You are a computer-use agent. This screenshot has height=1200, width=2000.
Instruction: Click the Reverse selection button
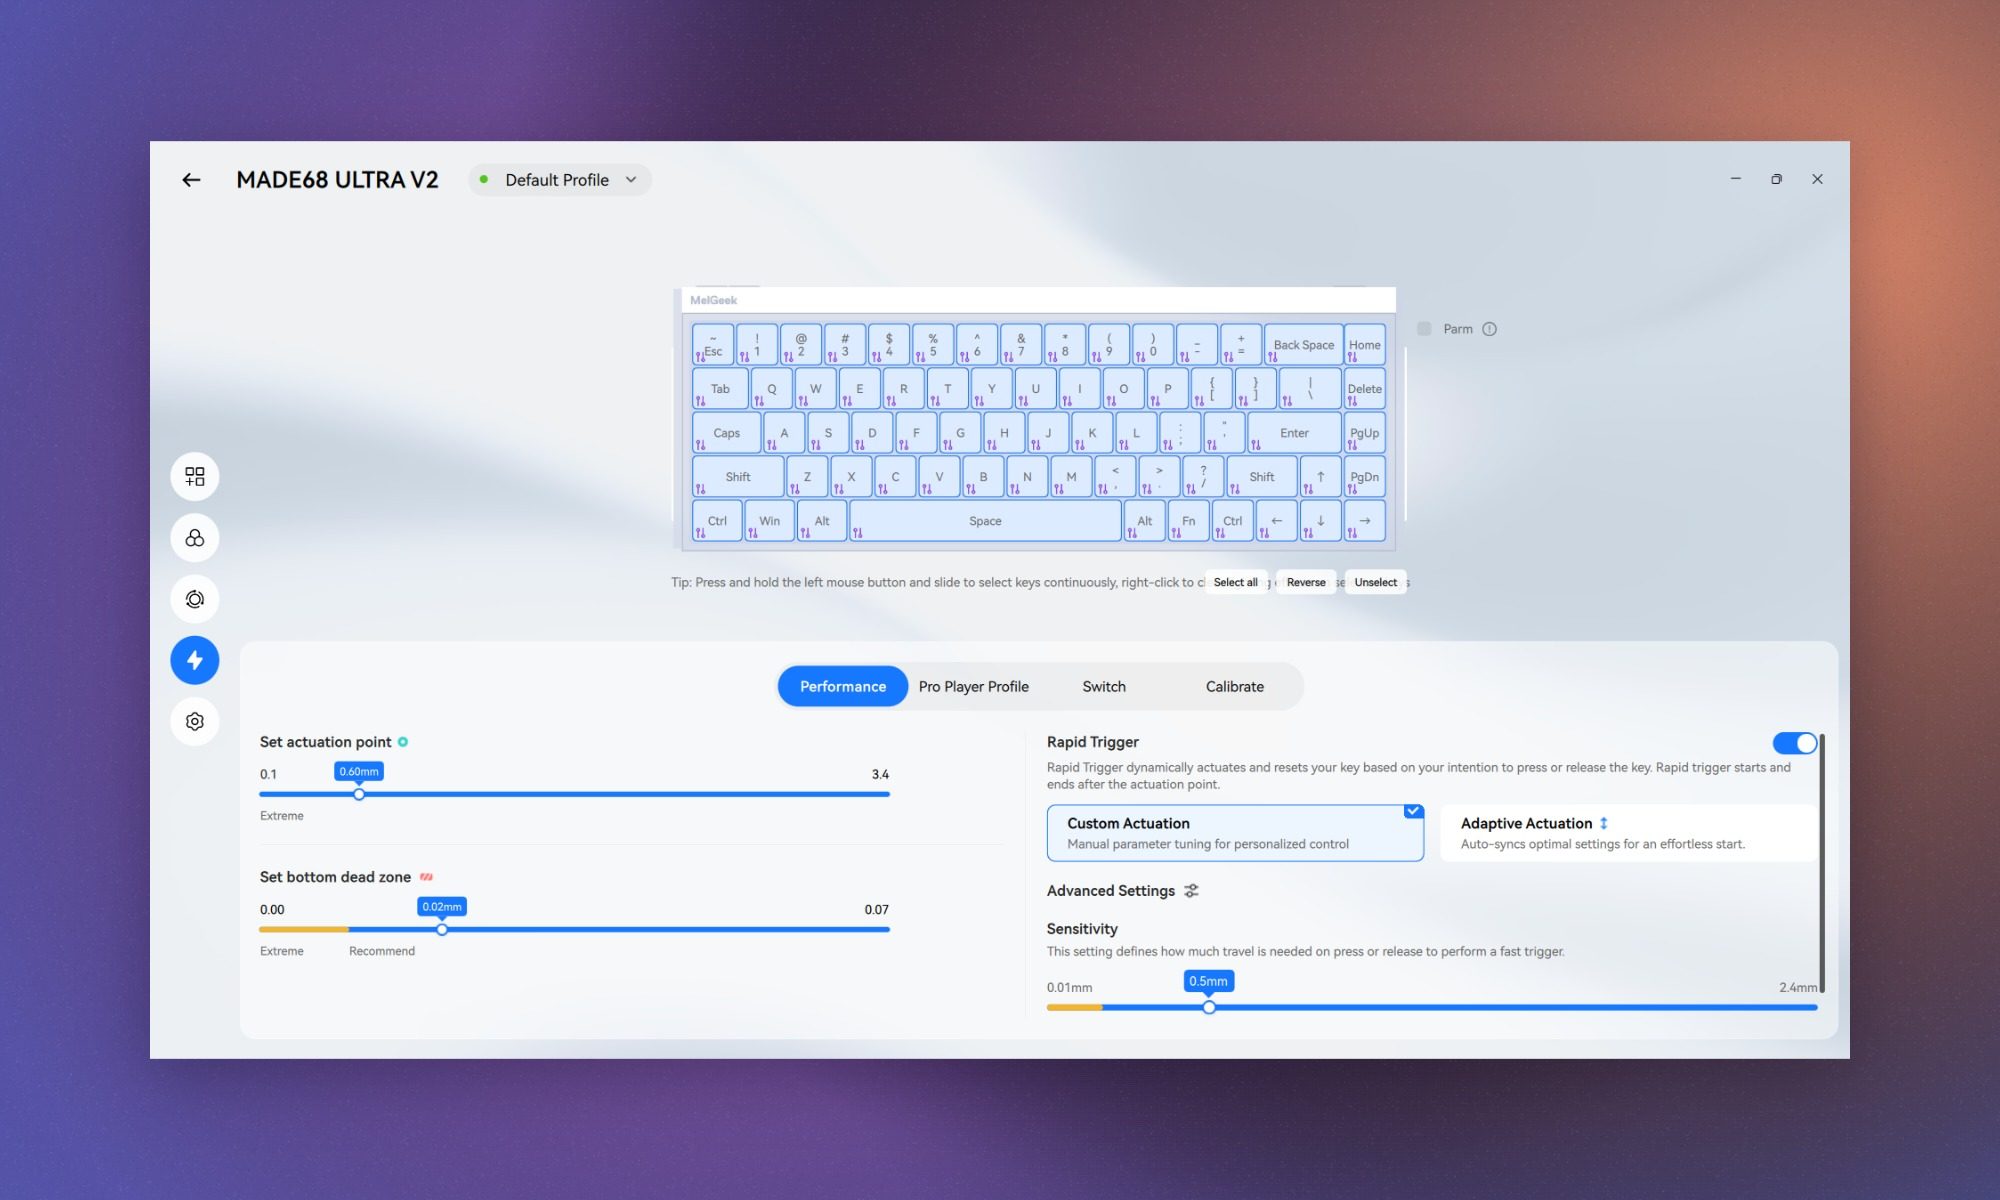tap(1306, 582)
